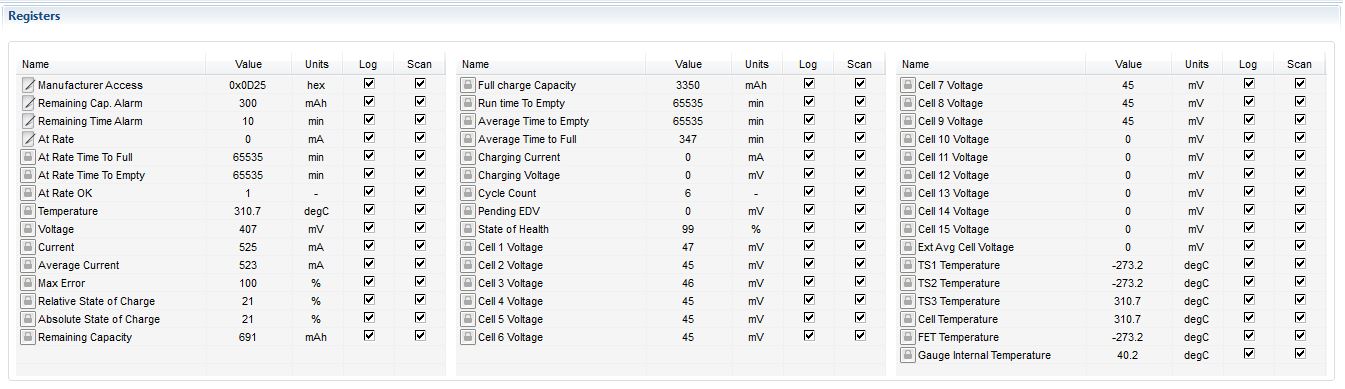Screen dimensions: 1345x389
Task: Click lock icon next to Cell 7 Voltage
Action: (907, 85)
